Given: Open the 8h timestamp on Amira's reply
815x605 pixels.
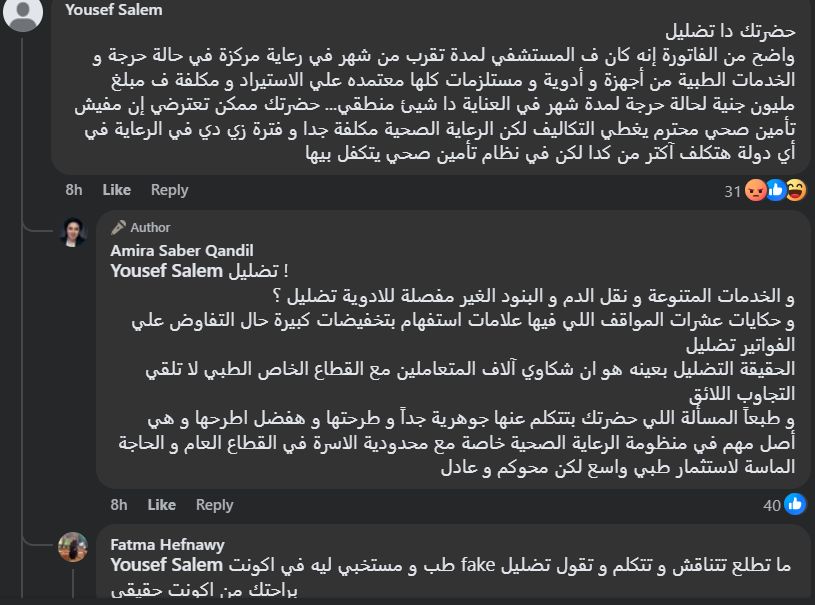Looking at the screenshot, I should tap(119, 505).
